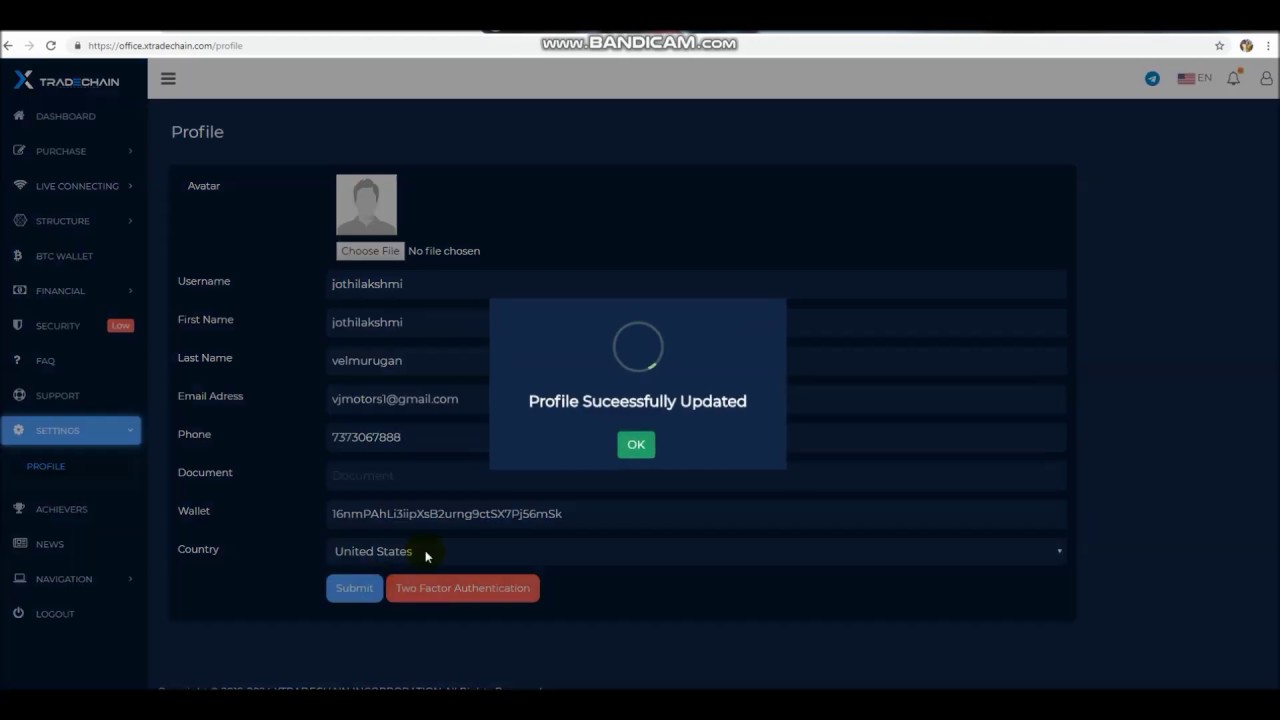The width and height of the screenshot is (1280, 720).
Task: Click OK in the success dialog
Action: [636, 445]
